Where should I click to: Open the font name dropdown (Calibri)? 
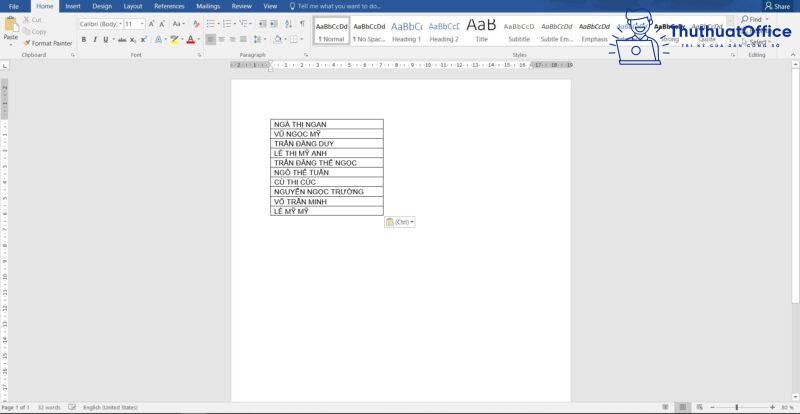(x=120, y=24)
